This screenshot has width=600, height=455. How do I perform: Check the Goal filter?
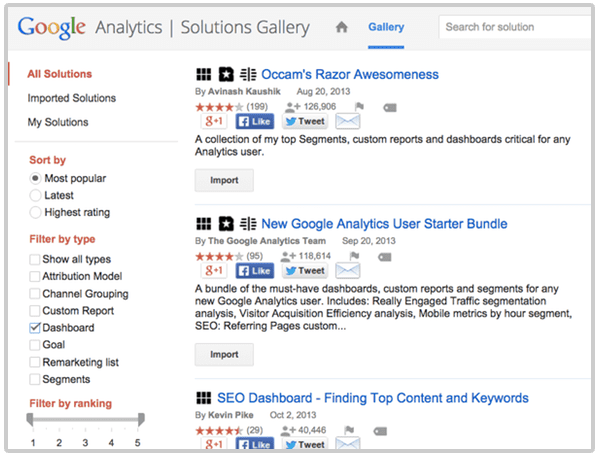tap(34, 345)
